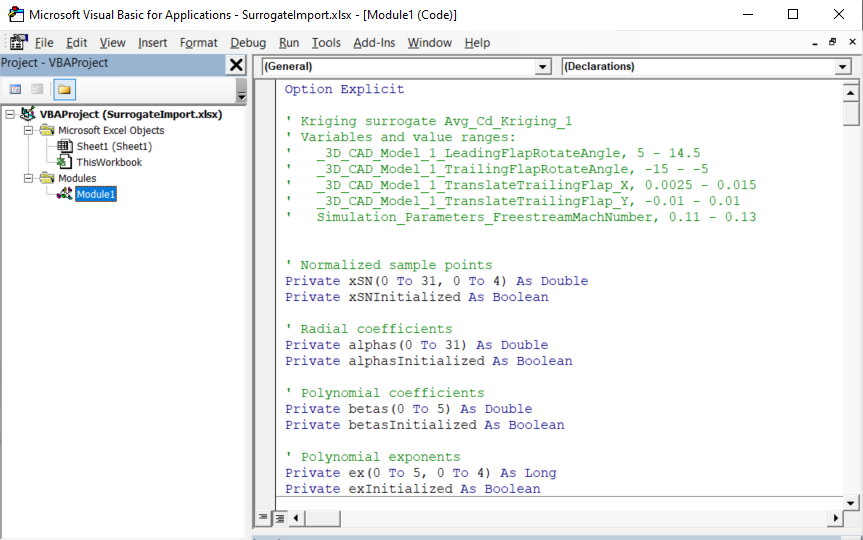Close the Project Explorer panel
Viewport: 863px width, 540px height.
(x=236, y=65)
